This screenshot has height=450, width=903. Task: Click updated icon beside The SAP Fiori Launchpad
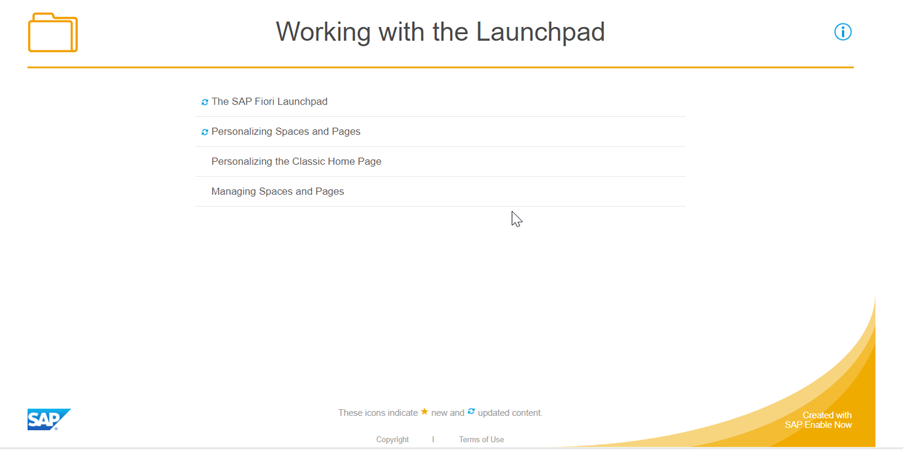pos(205,102)
